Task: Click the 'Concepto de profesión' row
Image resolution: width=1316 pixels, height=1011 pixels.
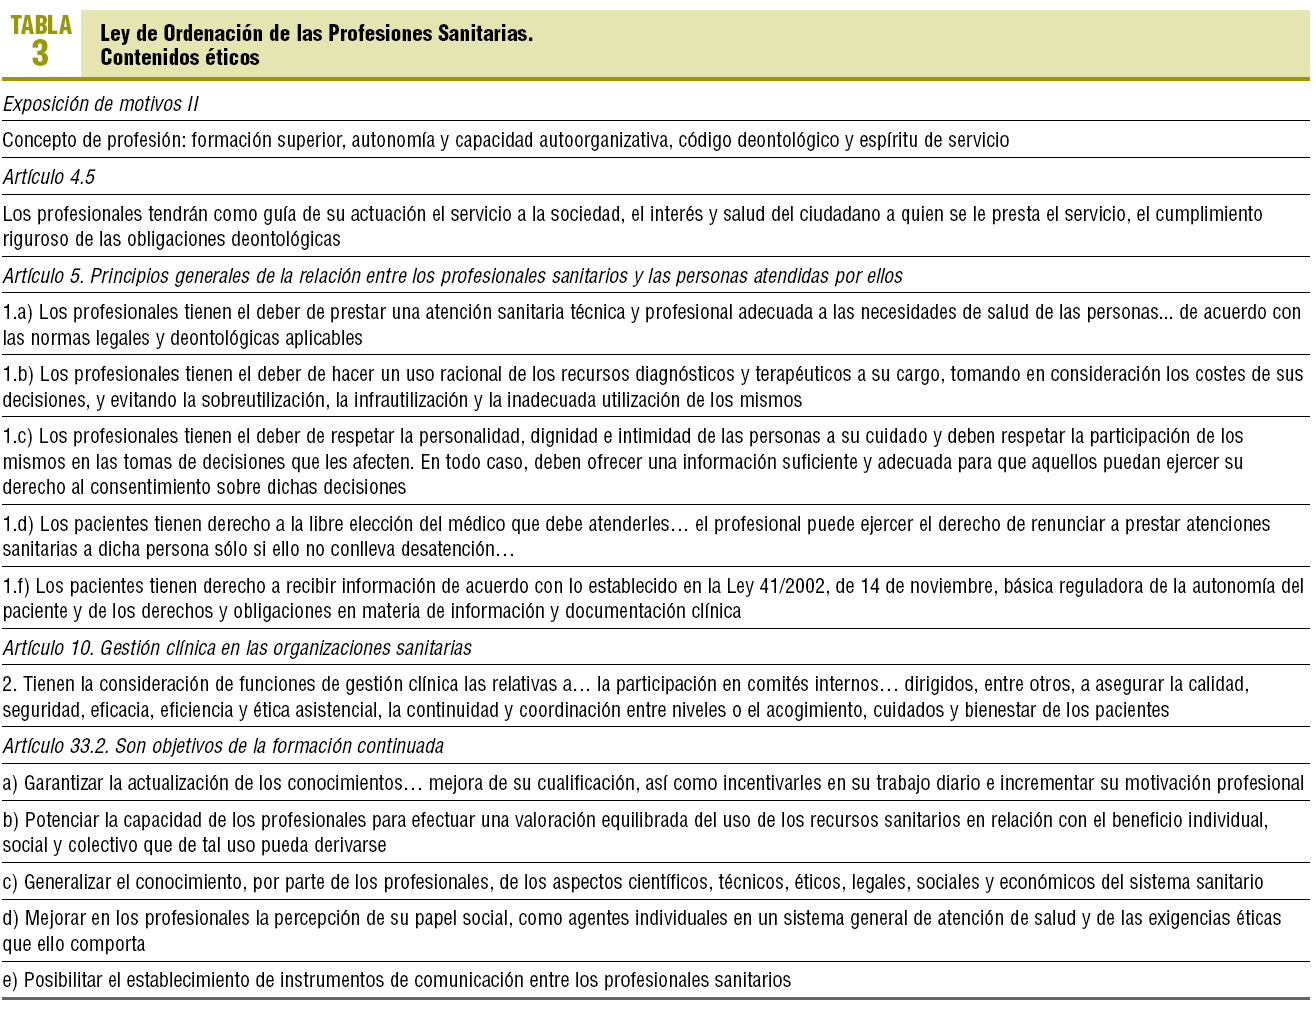Action: (505, 140)
